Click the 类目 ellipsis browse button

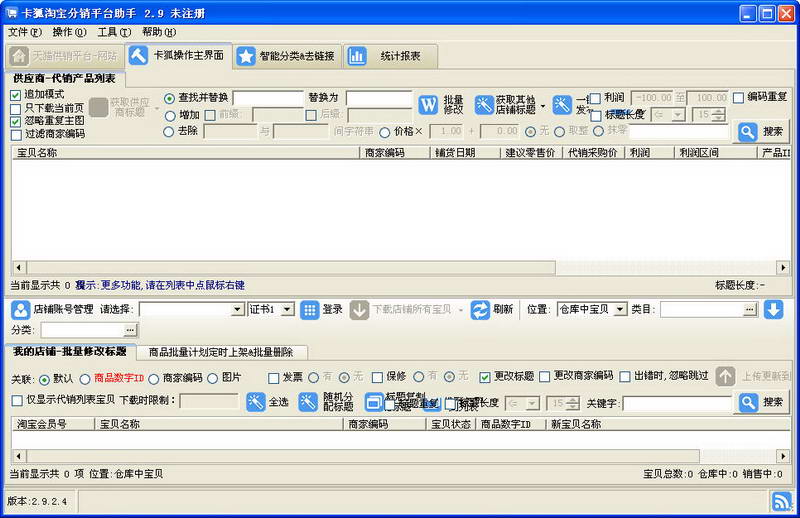tap(749, 309)
